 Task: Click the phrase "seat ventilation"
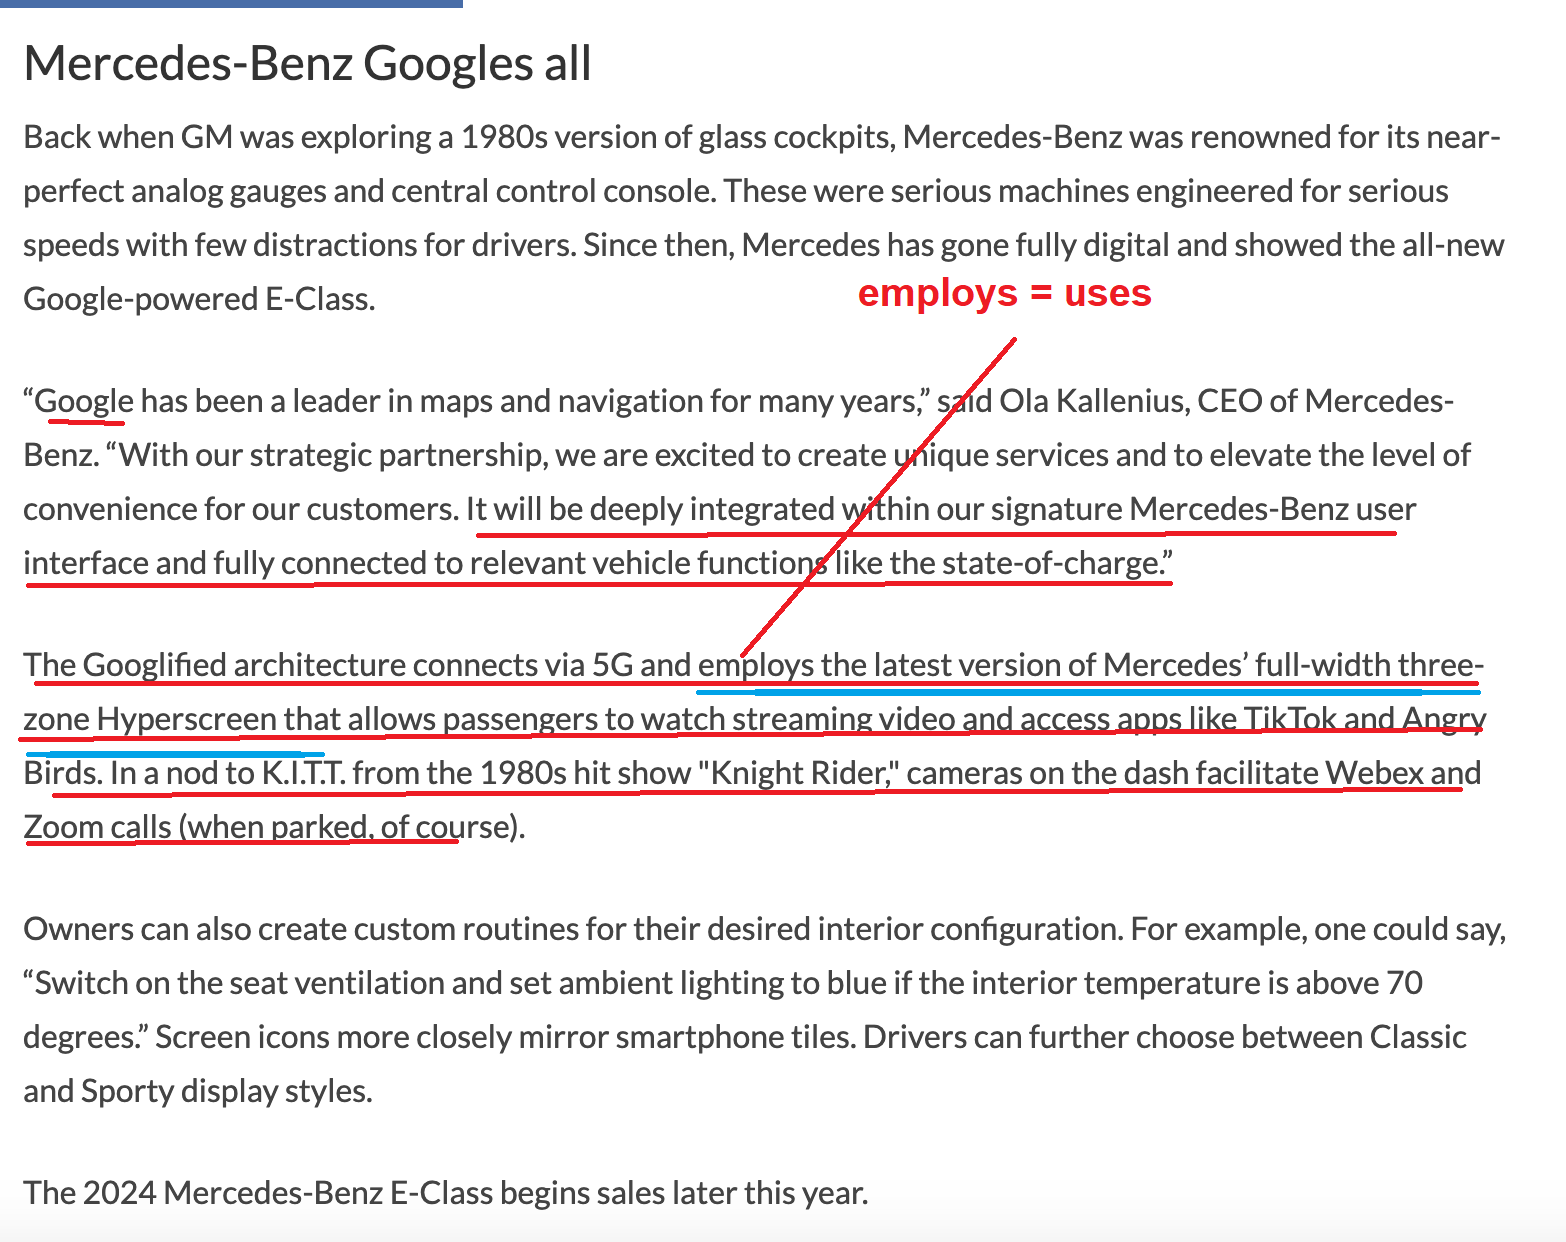coord(337,983)
